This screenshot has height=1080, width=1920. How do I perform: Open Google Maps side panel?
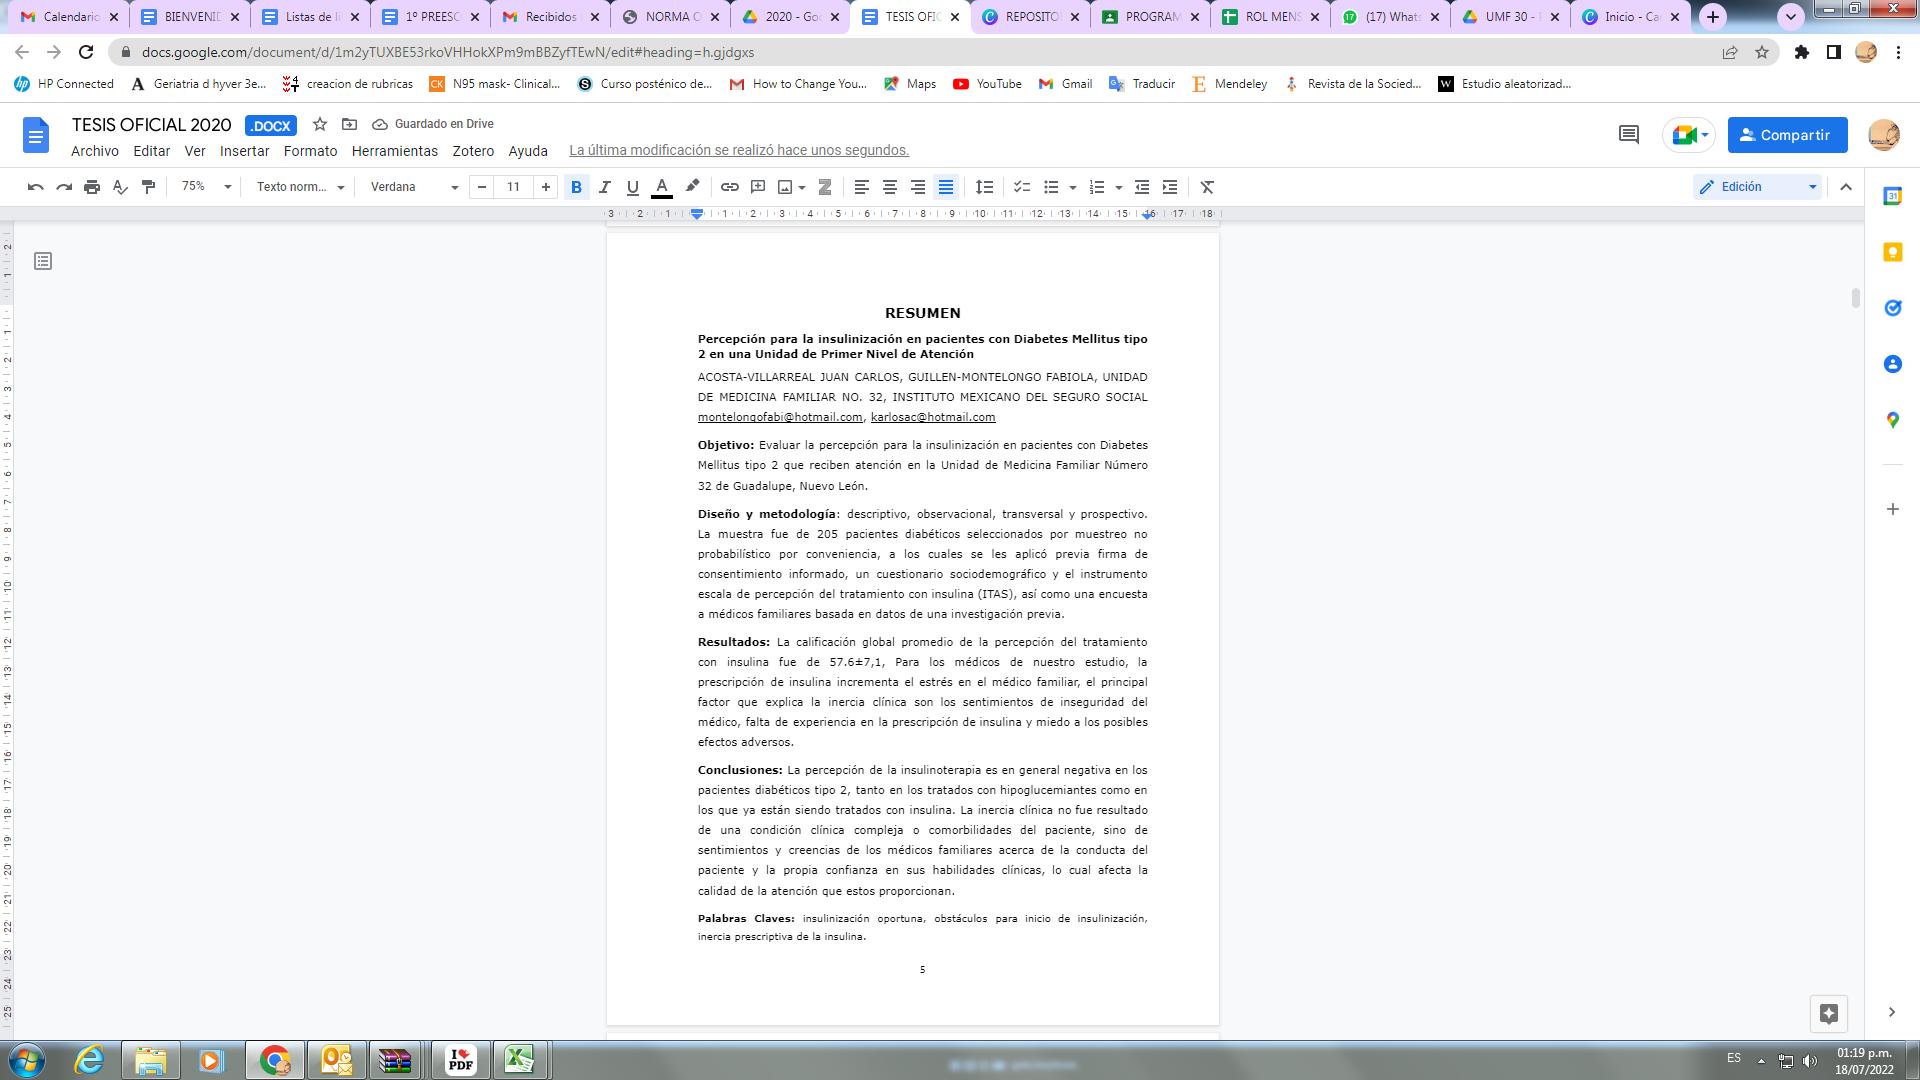(x=1892, y=421)
